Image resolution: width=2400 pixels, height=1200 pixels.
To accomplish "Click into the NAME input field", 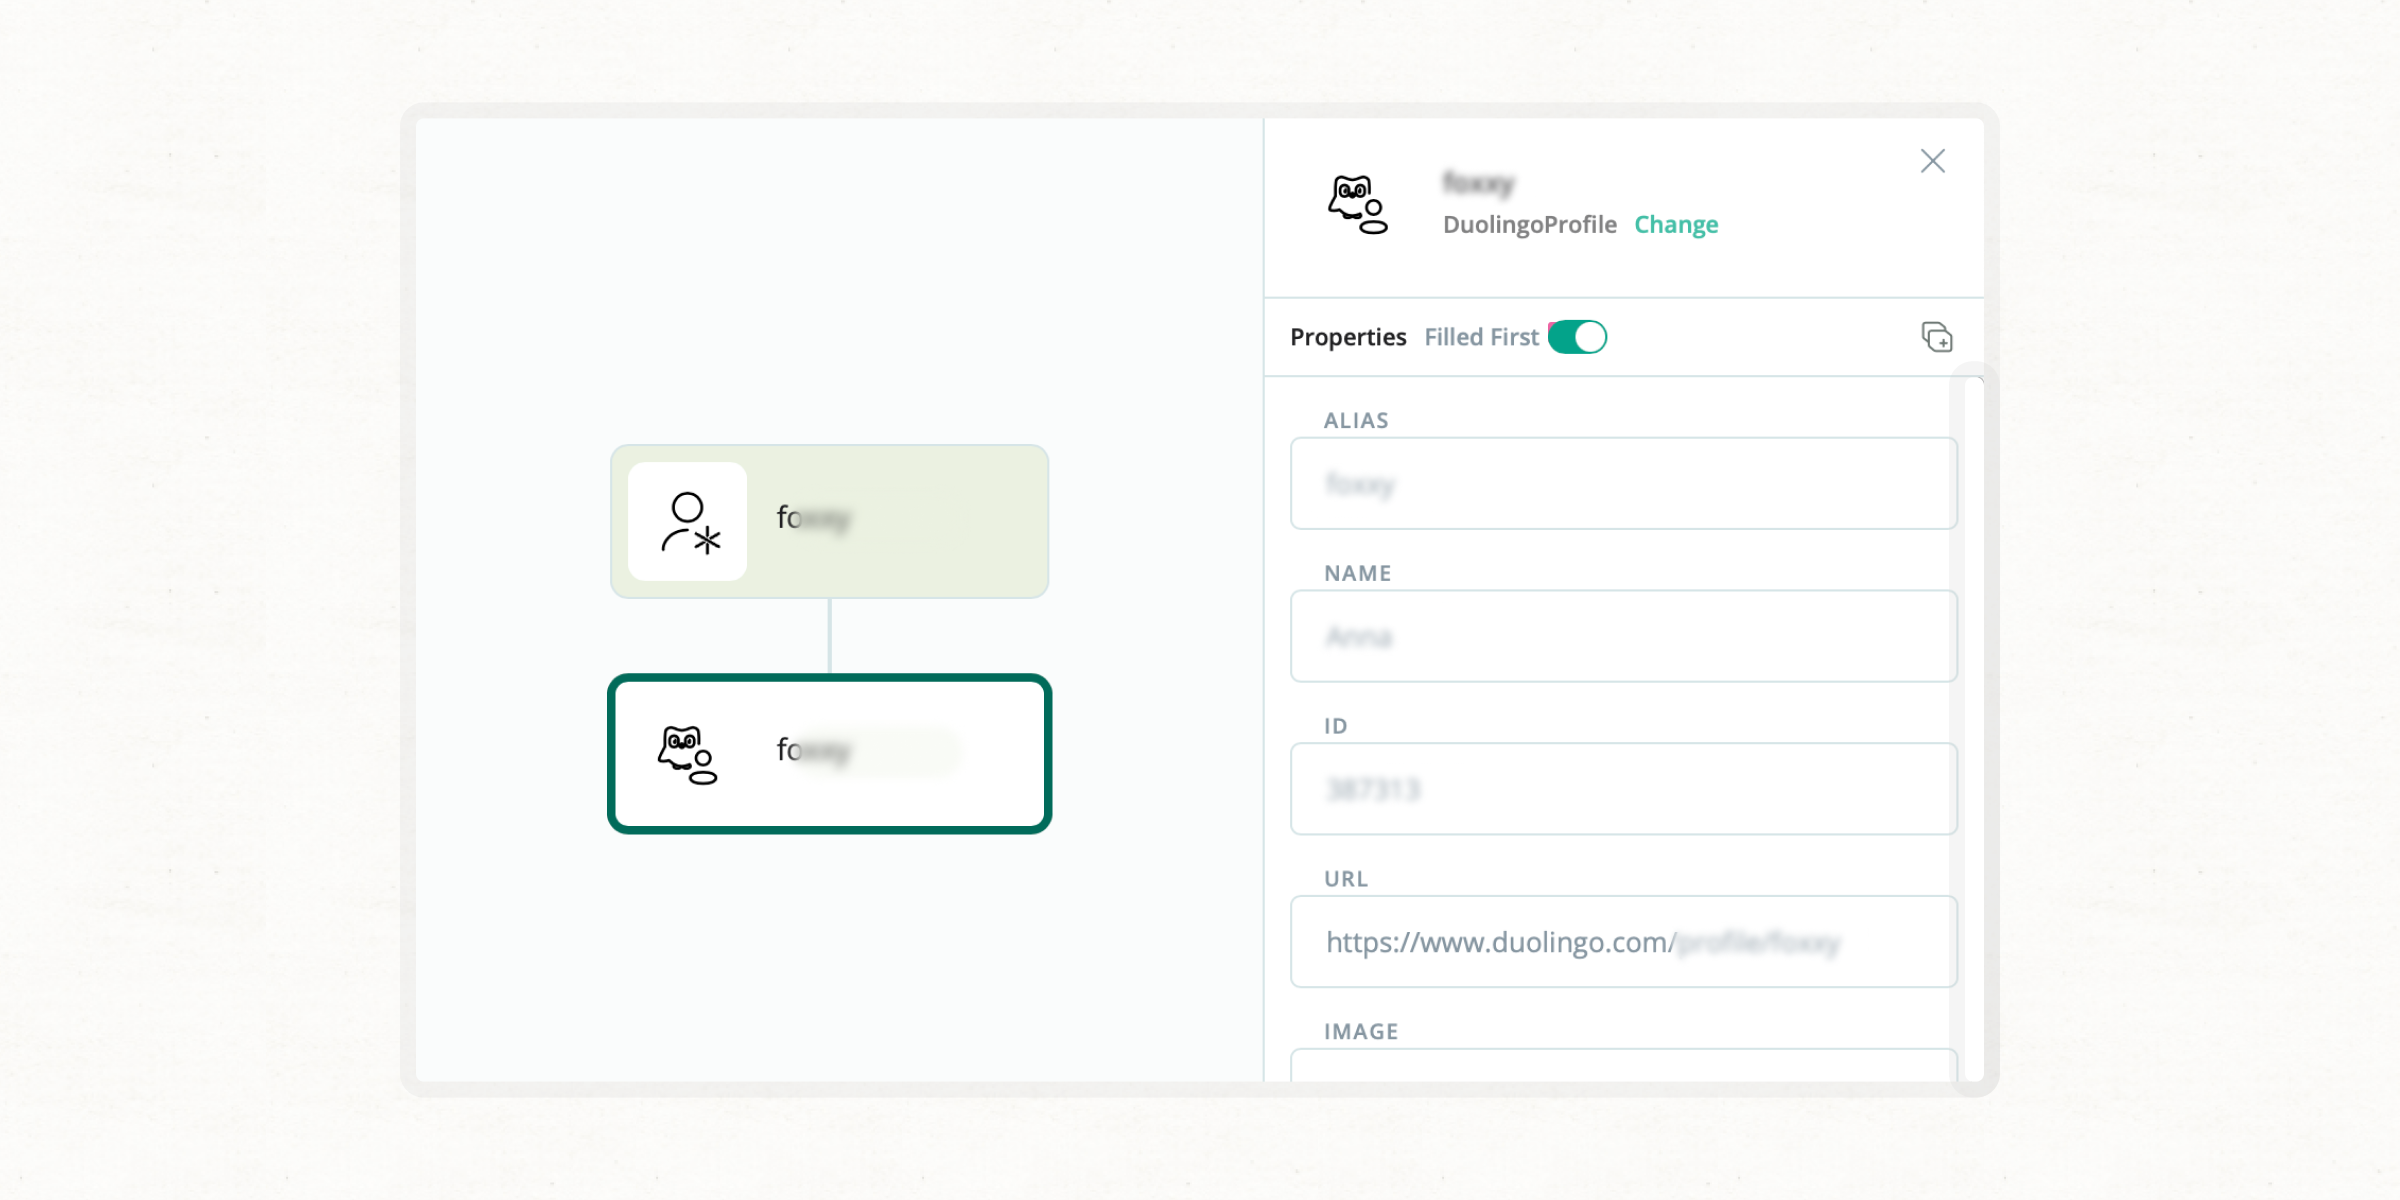I will [x=1622, y=636].
